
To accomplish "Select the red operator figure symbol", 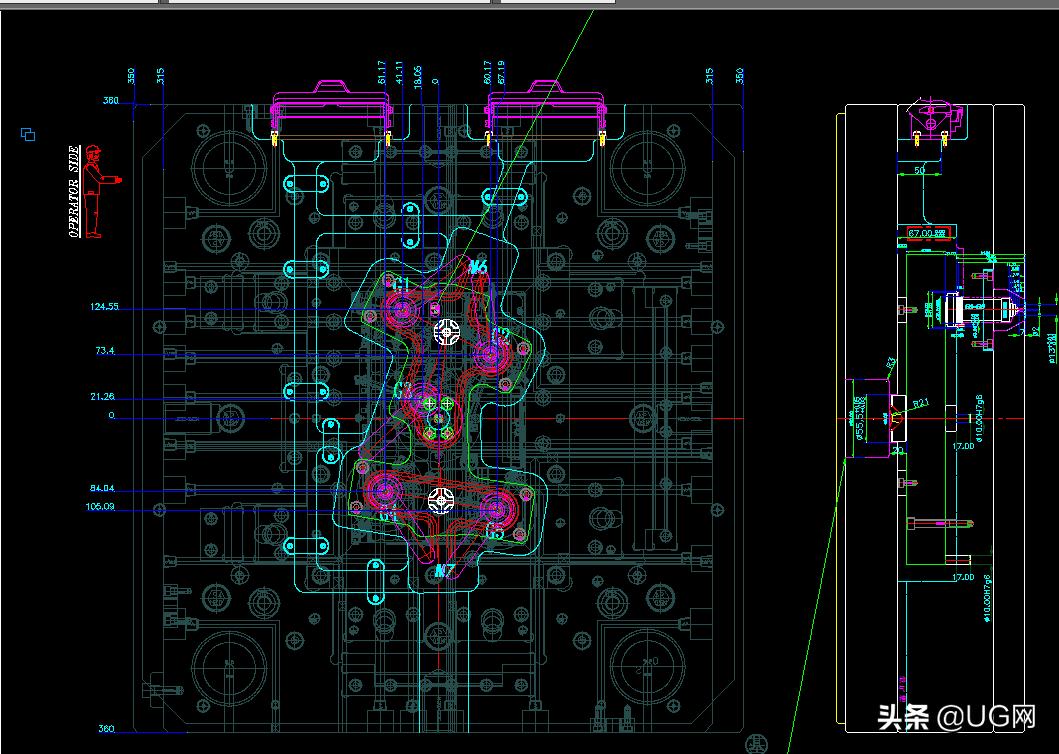I will click(x=95, y=191).
